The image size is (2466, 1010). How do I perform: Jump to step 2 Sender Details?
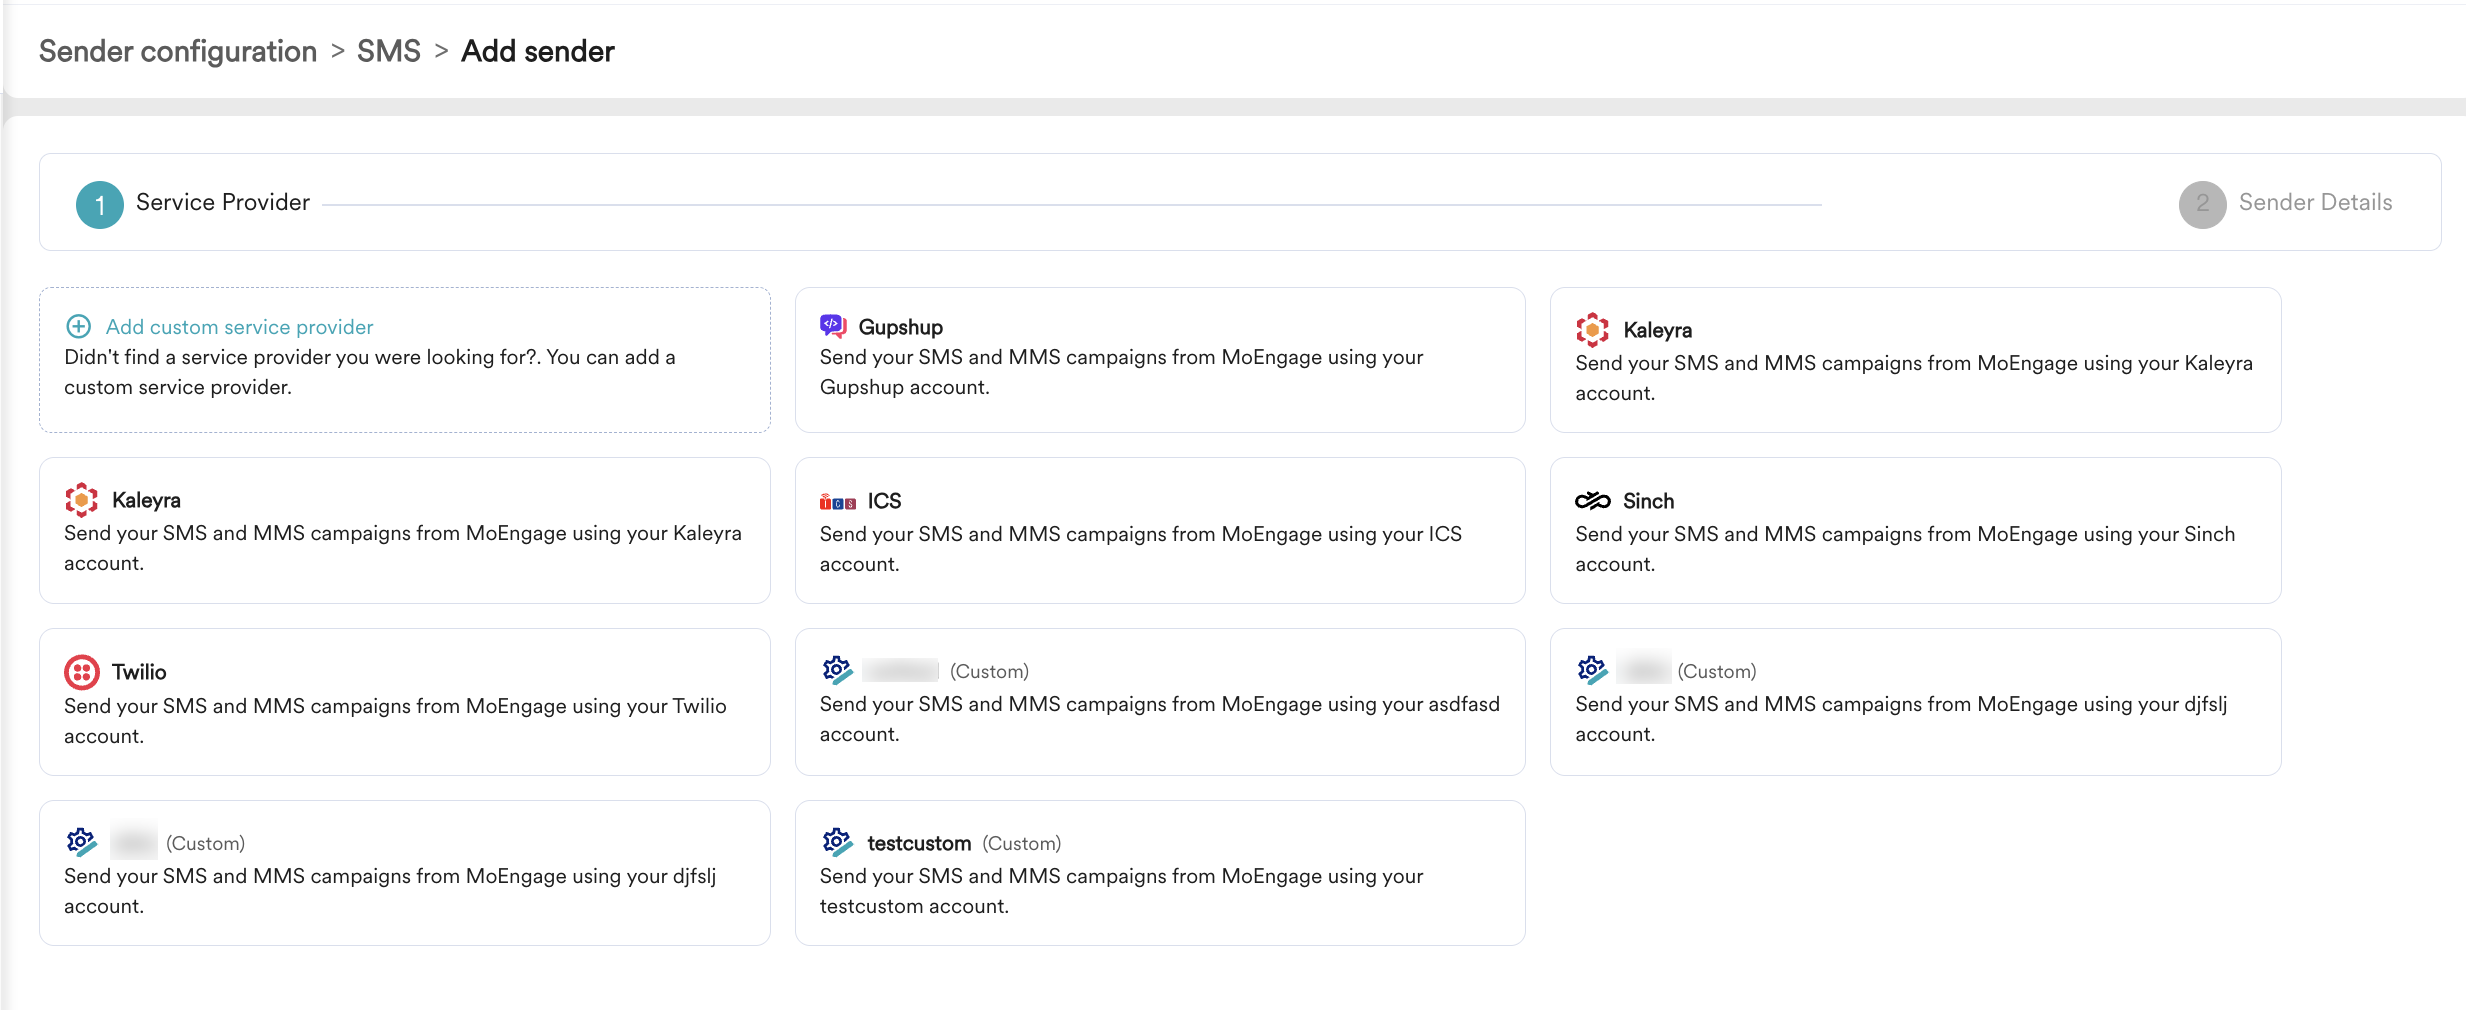[2202, 204]
